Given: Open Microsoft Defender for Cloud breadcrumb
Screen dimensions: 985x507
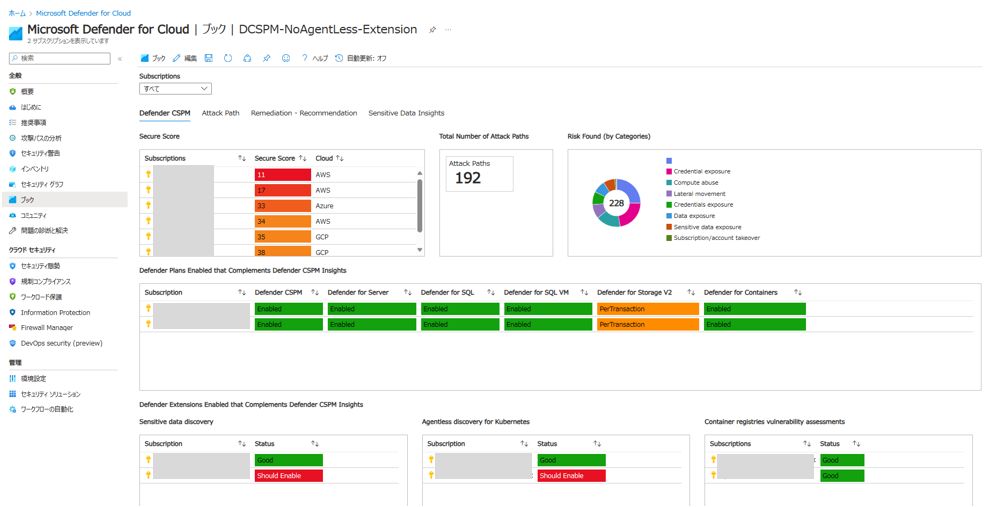Looking at the screenshot, I should pos(84,13).
